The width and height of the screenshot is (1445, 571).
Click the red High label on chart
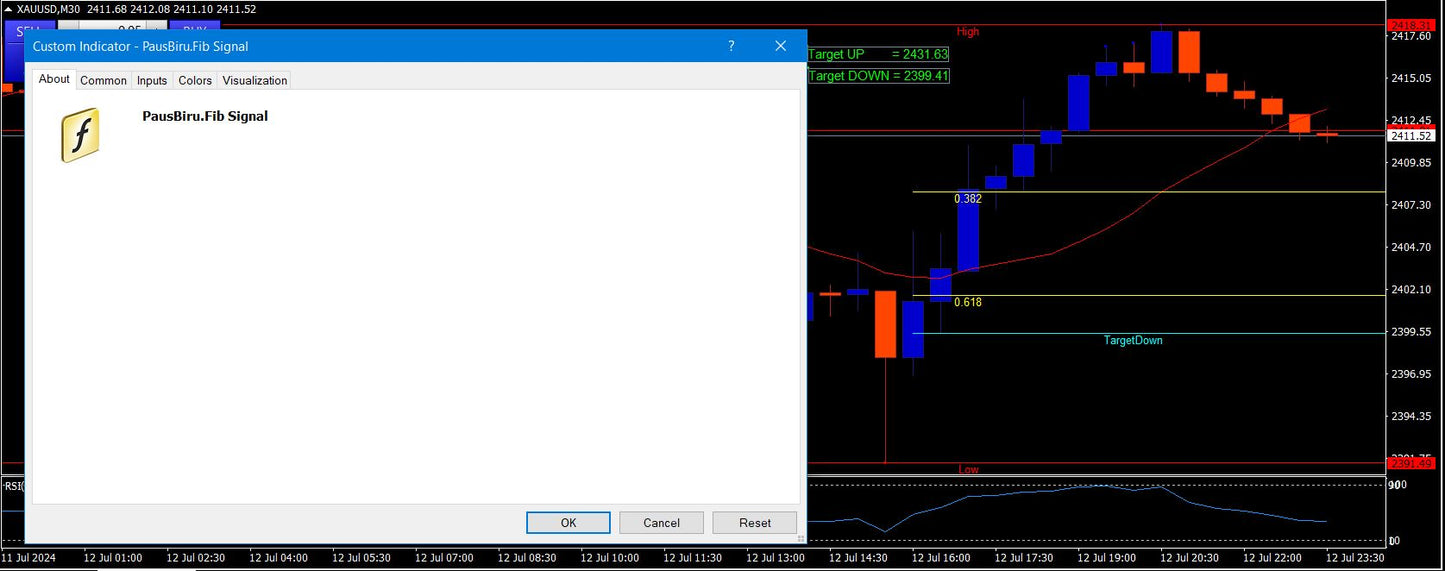[968, 32]
